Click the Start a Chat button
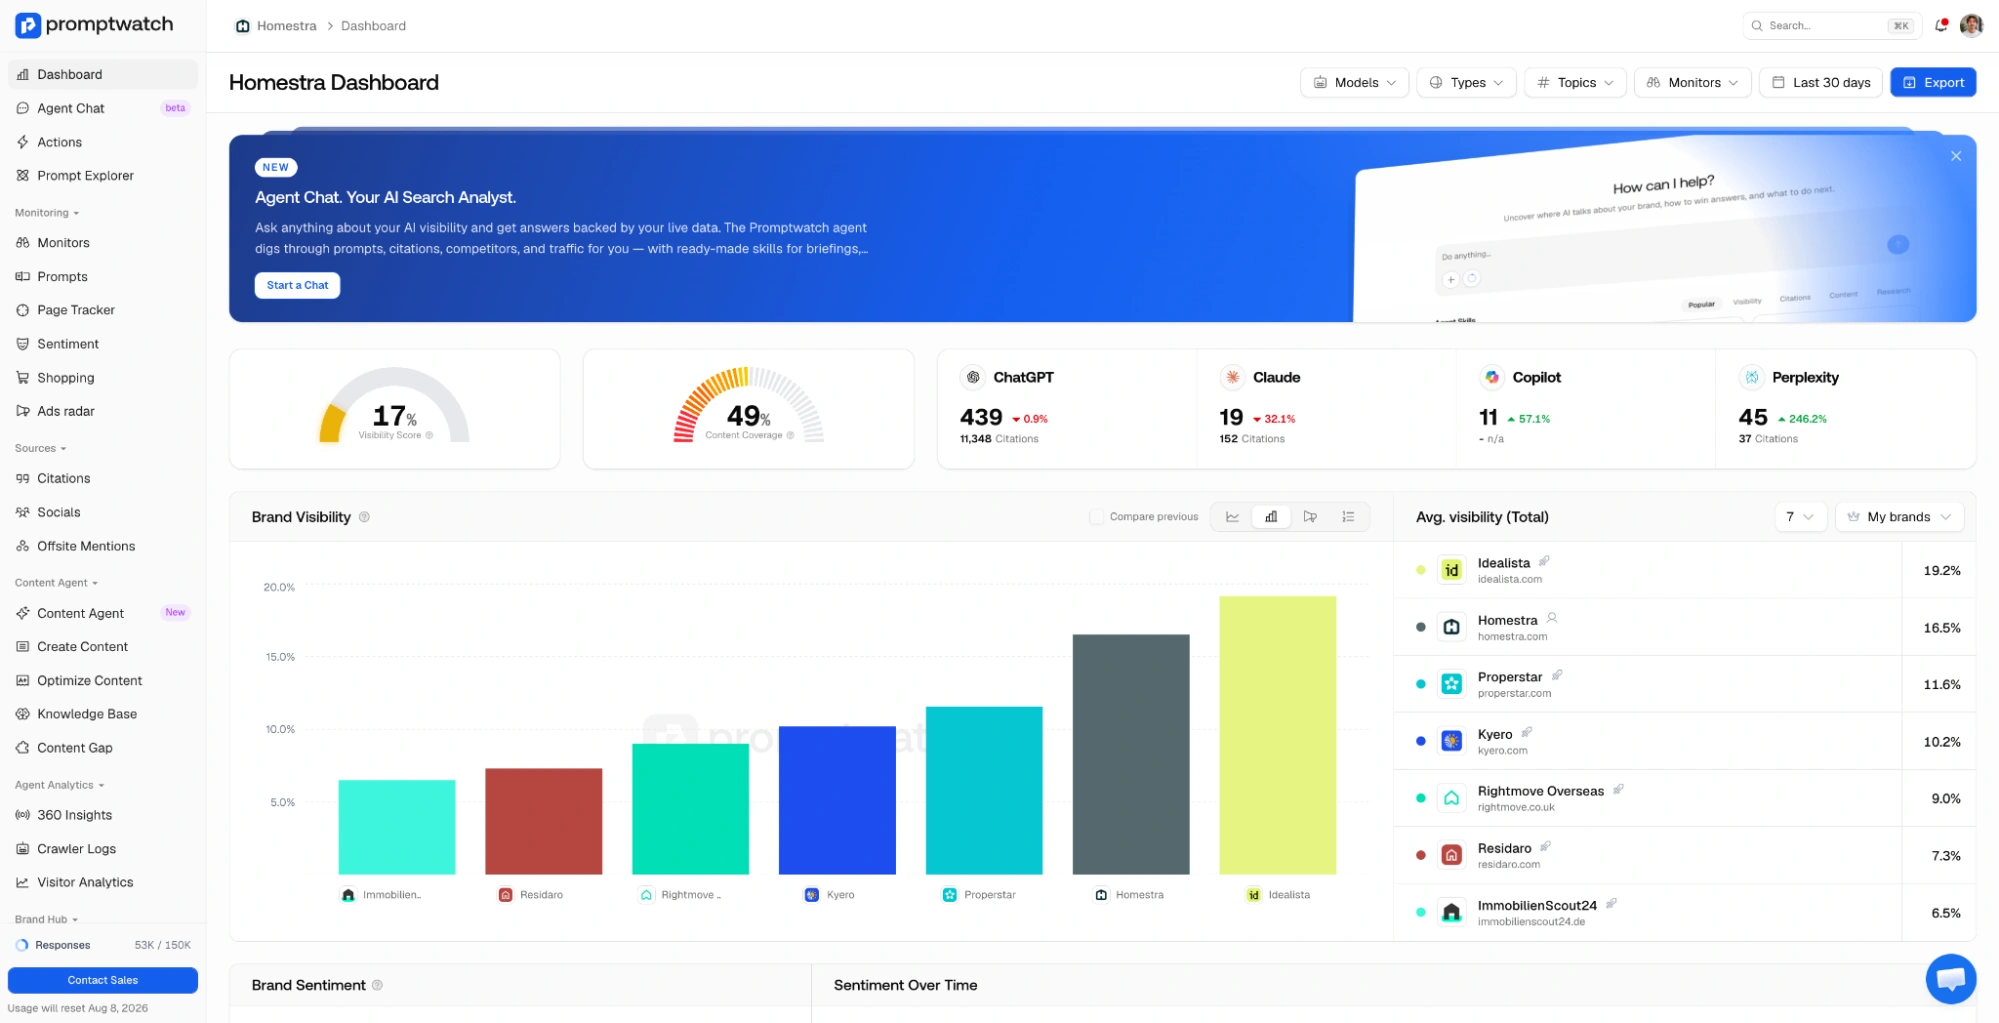The image size is (1999, 1023). tap(297, 285)
